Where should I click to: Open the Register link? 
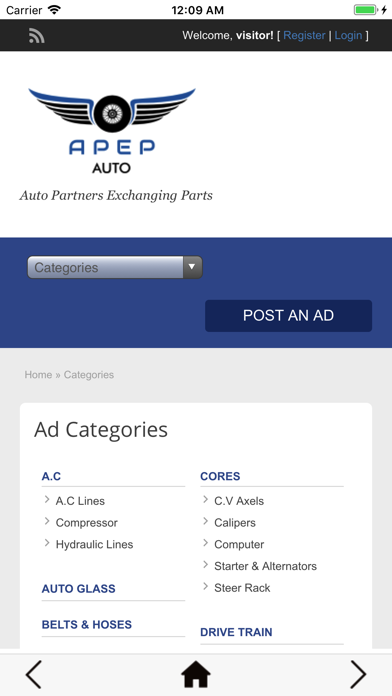[304, 36]
